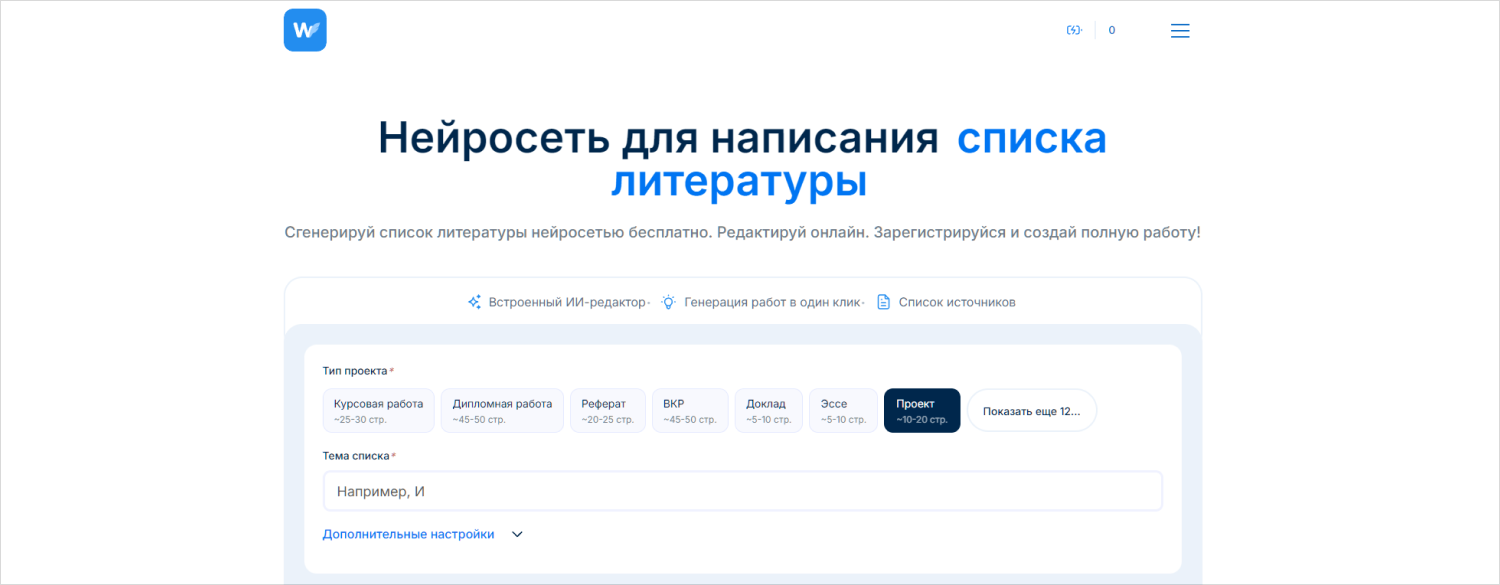Click the battery charge icon in header
Image resolution: width=1500 pixels, height=585 pixels.
coord(1074,30)
